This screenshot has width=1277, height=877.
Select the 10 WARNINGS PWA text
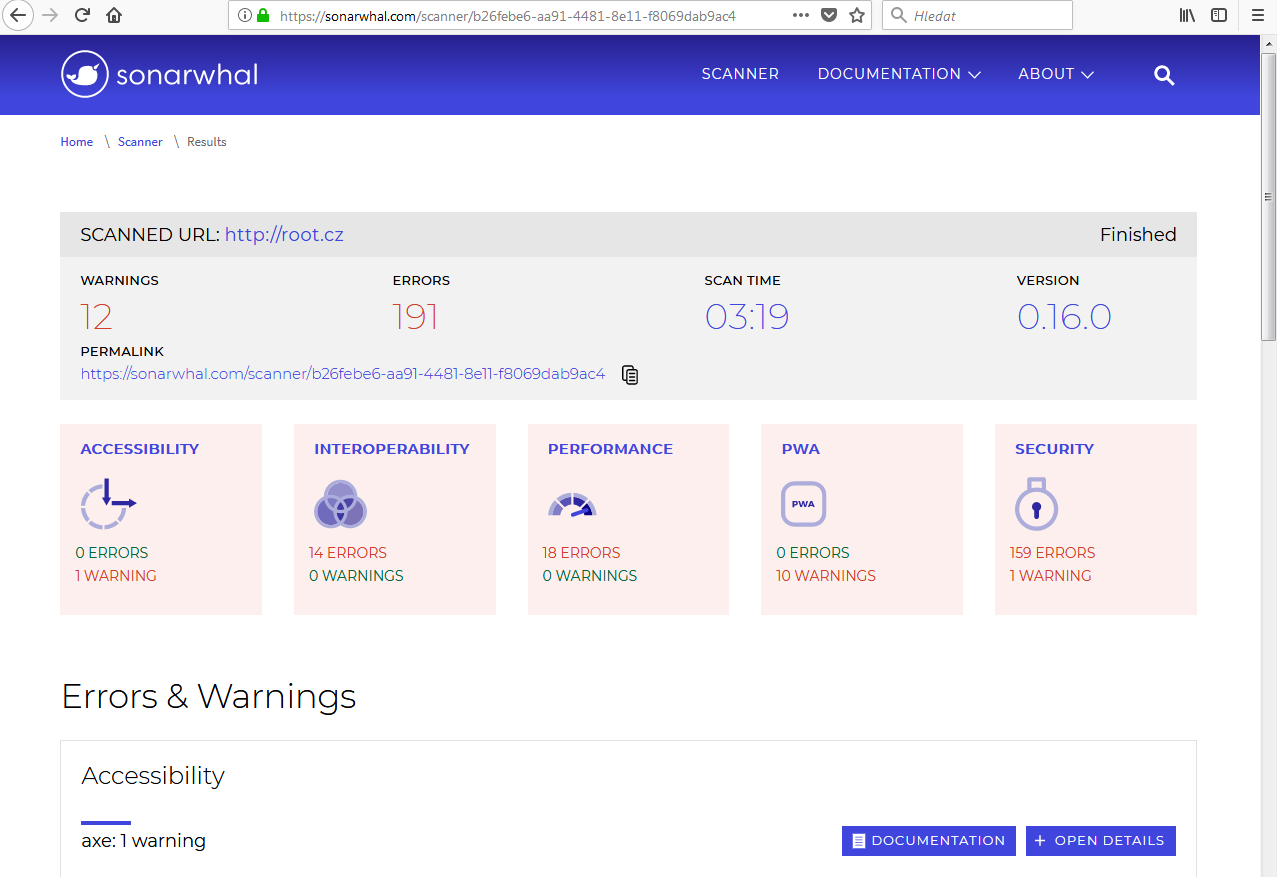[x=826, y=576]
